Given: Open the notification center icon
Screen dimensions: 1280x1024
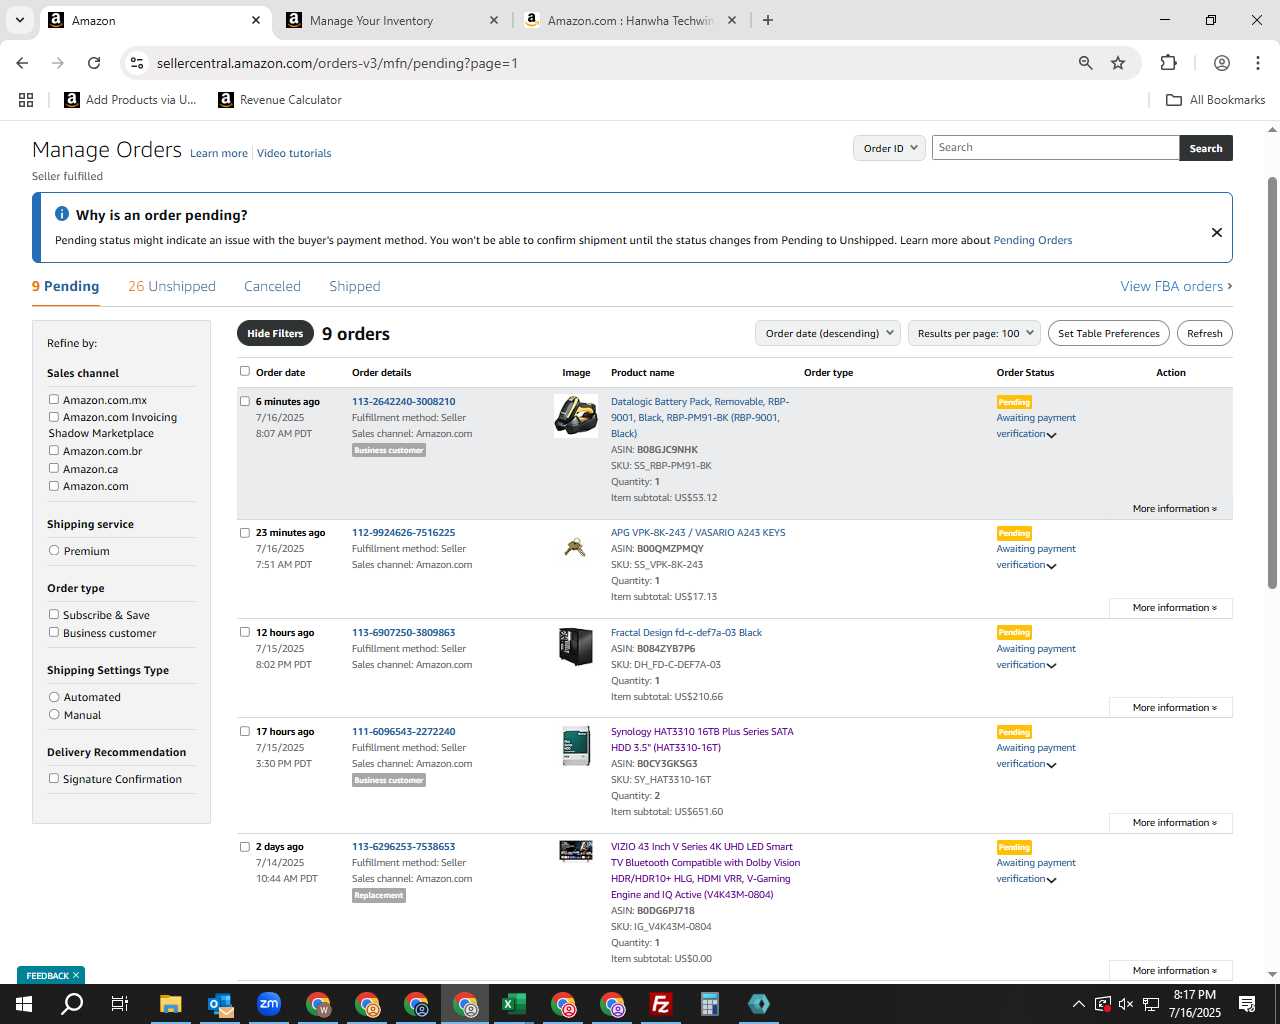Looking at the screenshot, I should tap(1246, 1003).
